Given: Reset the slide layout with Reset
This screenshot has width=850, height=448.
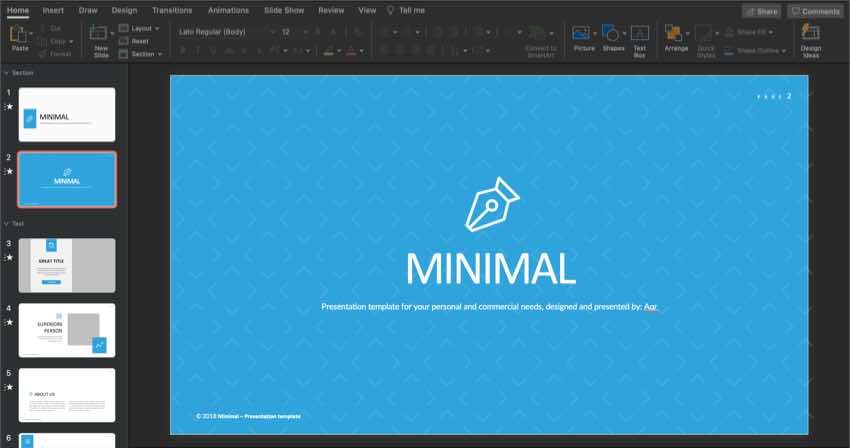Looking at the screenshot, I should [x=139, y=42].
